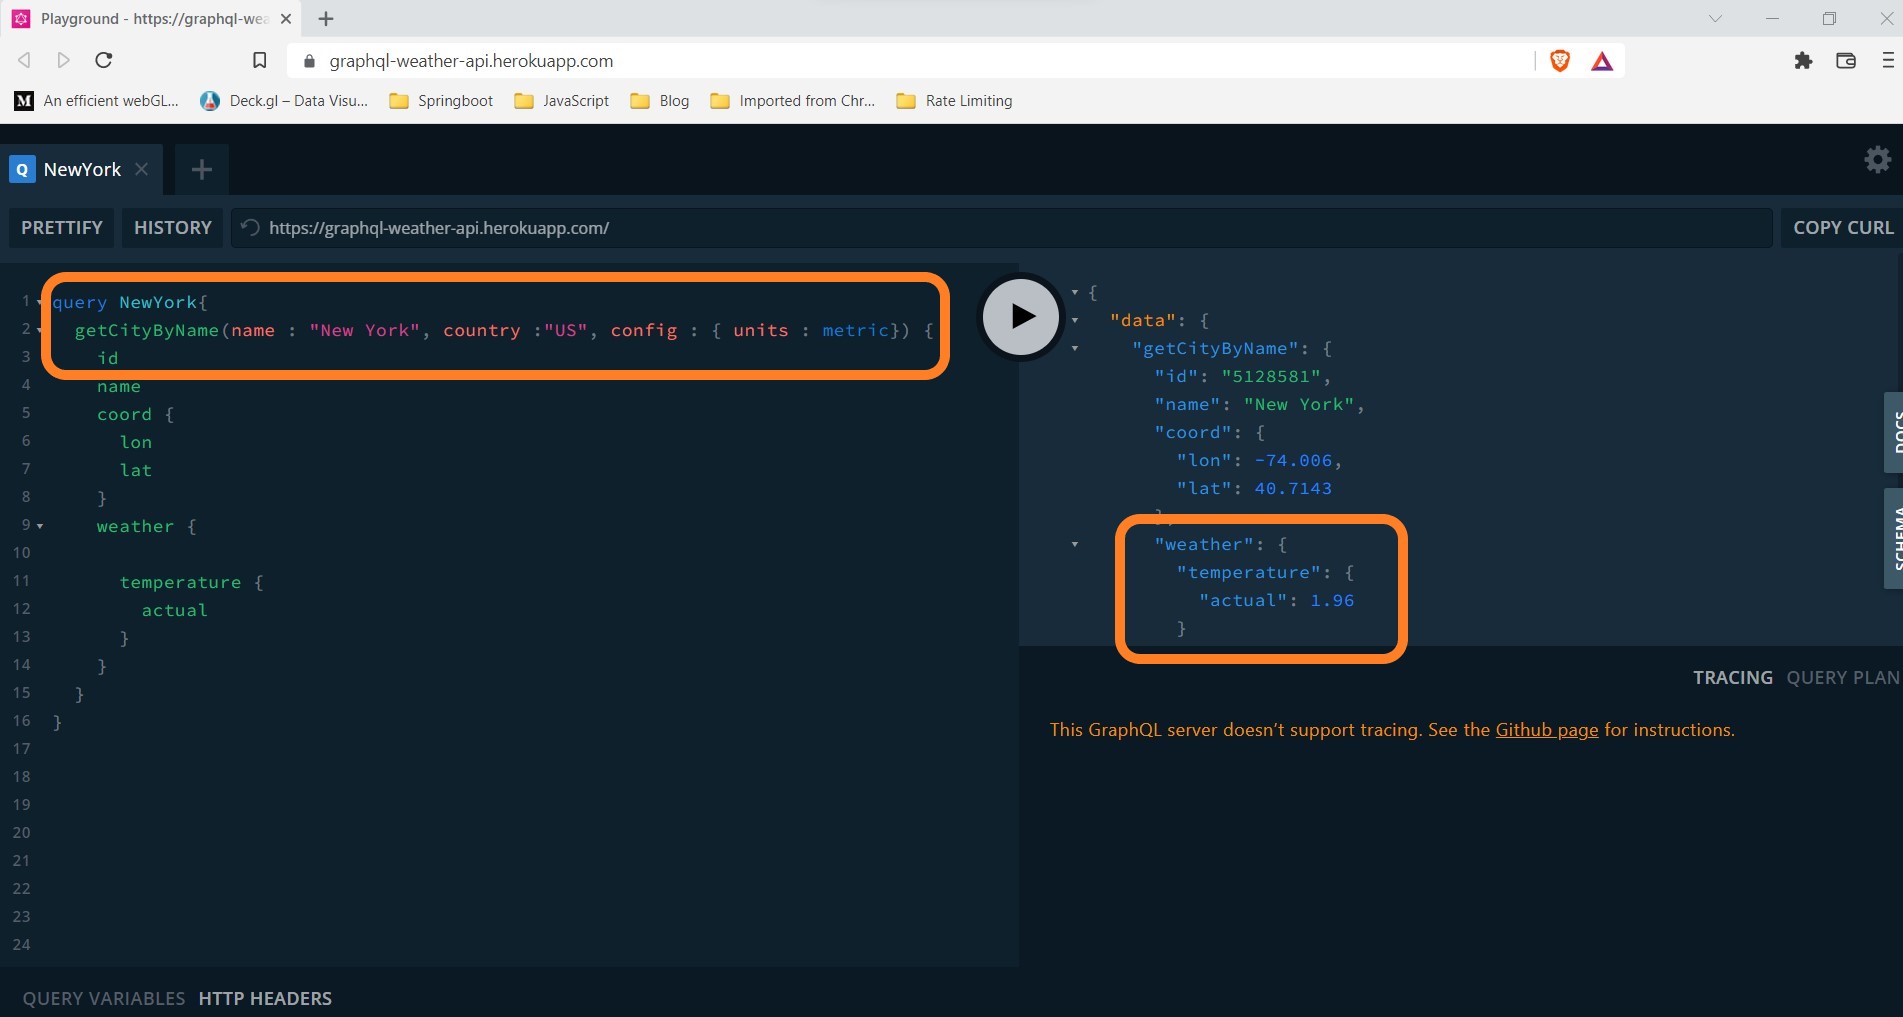This screenshot has width=1903, height=1017.
Task: Run the NewYork query with the play button
Action: pyautogui.click(x=1021, y=317)
